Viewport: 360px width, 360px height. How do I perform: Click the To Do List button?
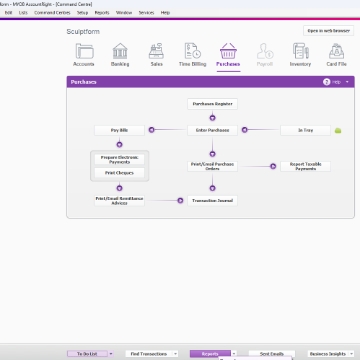click(x=87, y=354)
